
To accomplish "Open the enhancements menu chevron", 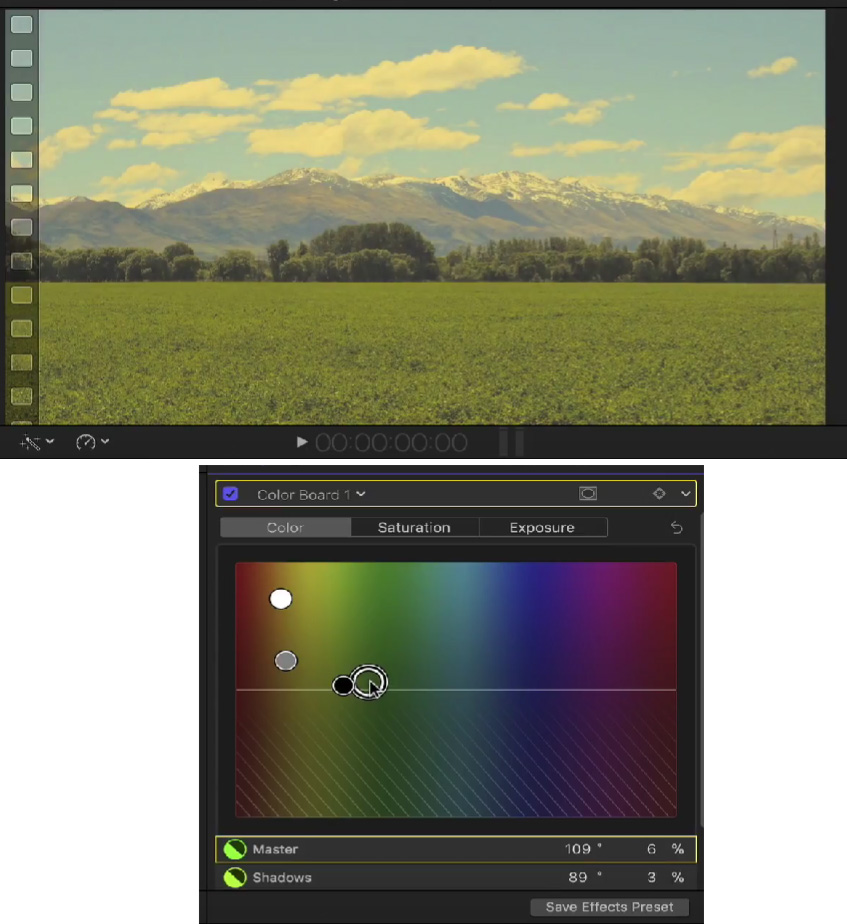I will click(50, 441).
